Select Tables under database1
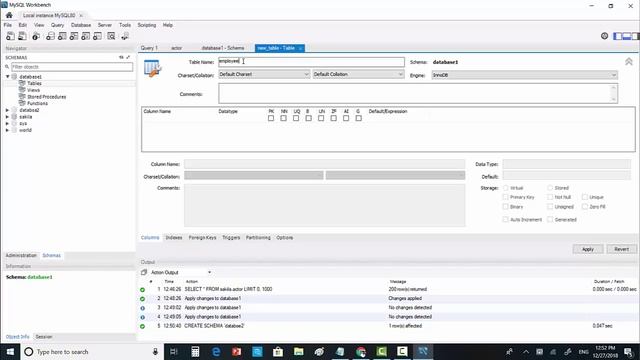The height and width of the screenshot is (360, 640). click(x=34, y=83)
